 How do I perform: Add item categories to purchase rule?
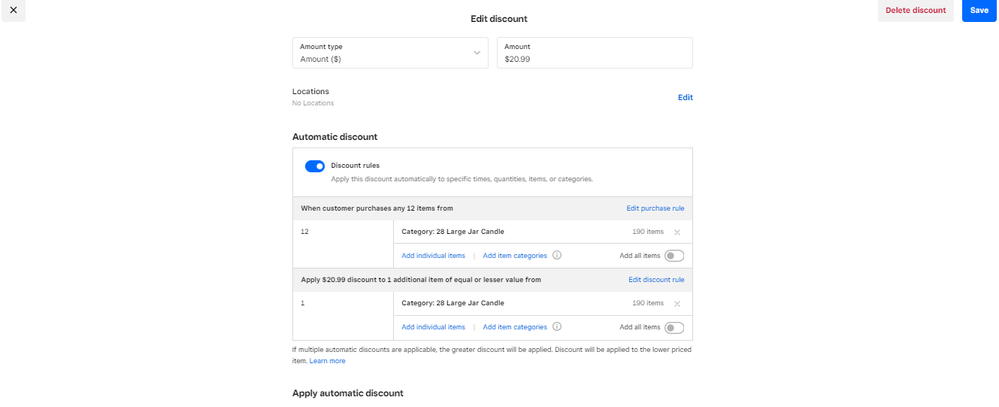point(515,255)
